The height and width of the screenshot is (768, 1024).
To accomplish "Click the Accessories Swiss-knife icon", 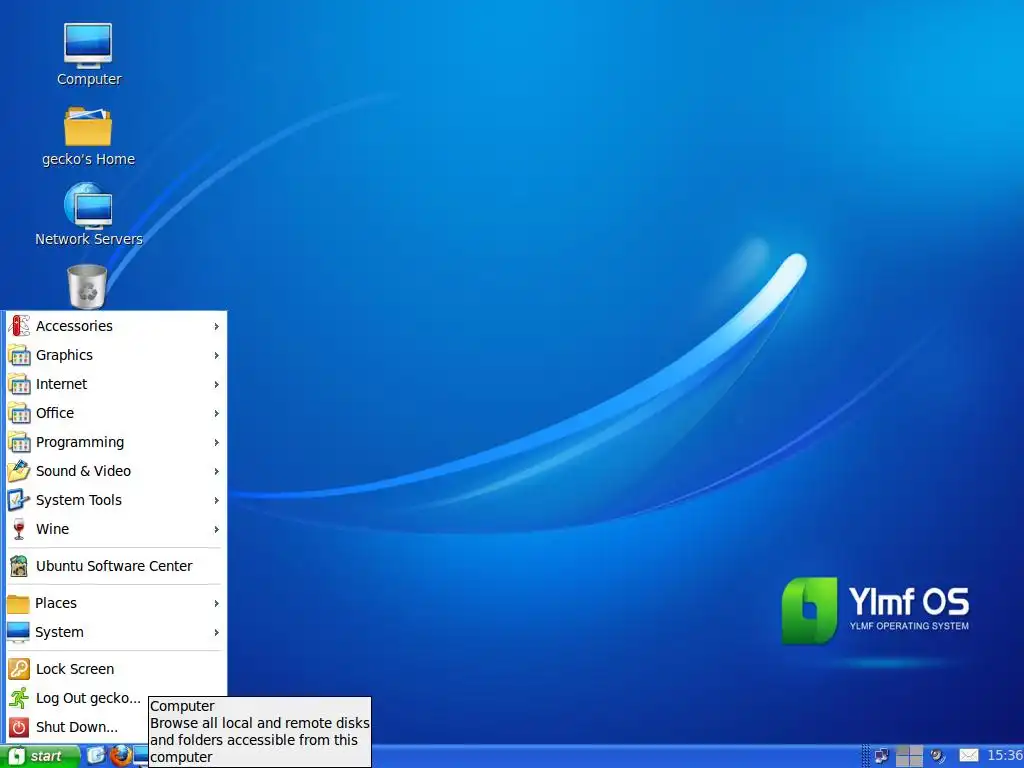I will tap(19, 325).
